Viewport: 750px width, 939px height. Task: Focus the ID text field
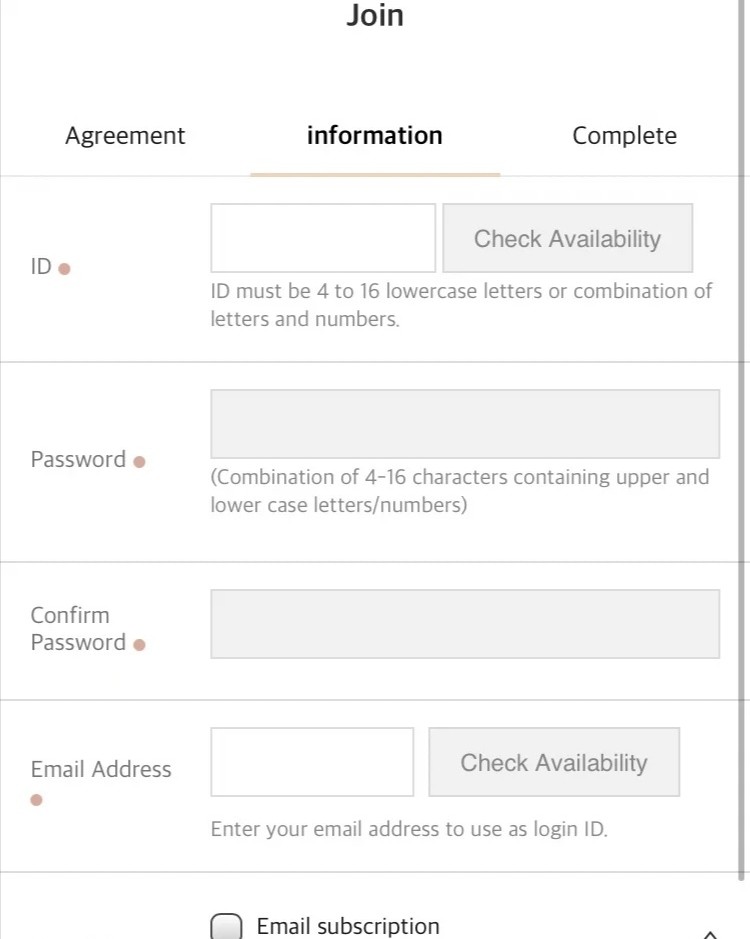click(323, 238)
